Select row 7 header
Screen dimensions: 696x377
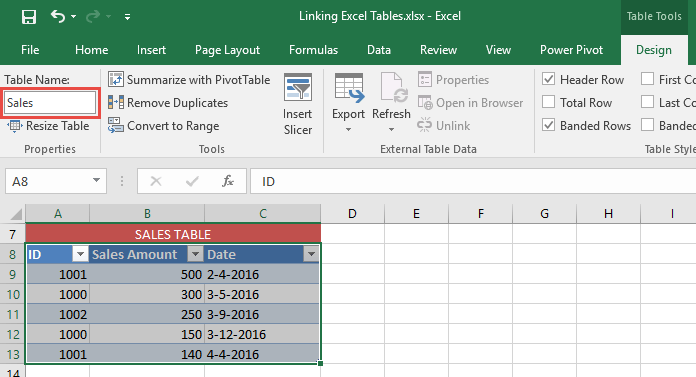(12, 234)
